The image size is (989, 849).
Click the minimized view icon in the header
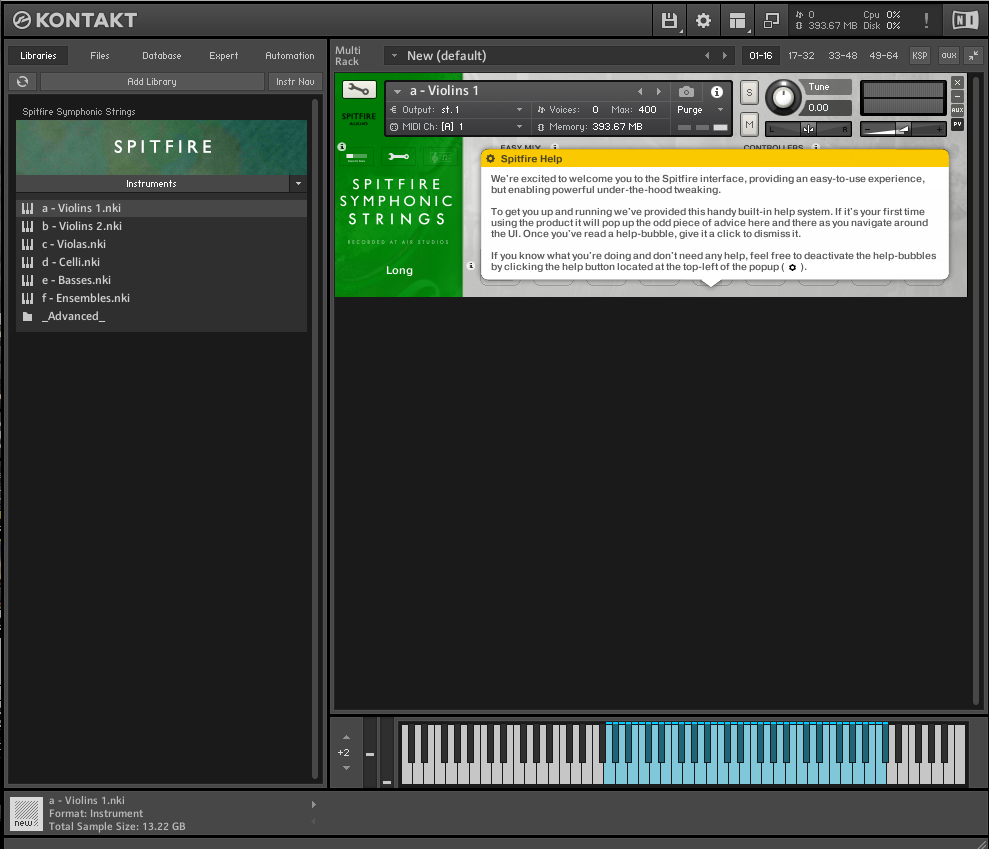point(771,21)
